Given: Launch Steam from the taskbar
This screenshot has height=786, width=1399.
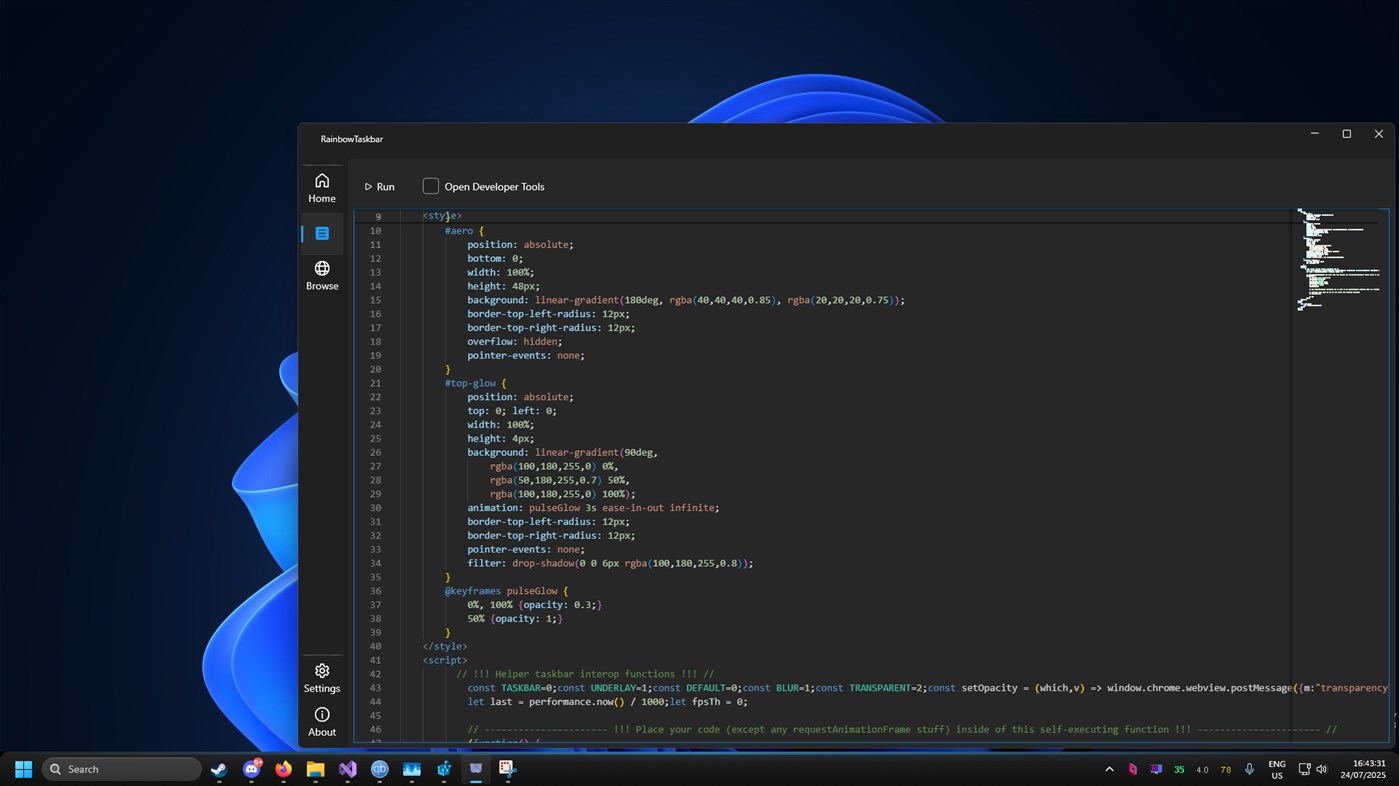Looking at the screenshot, I should point(218,769).
